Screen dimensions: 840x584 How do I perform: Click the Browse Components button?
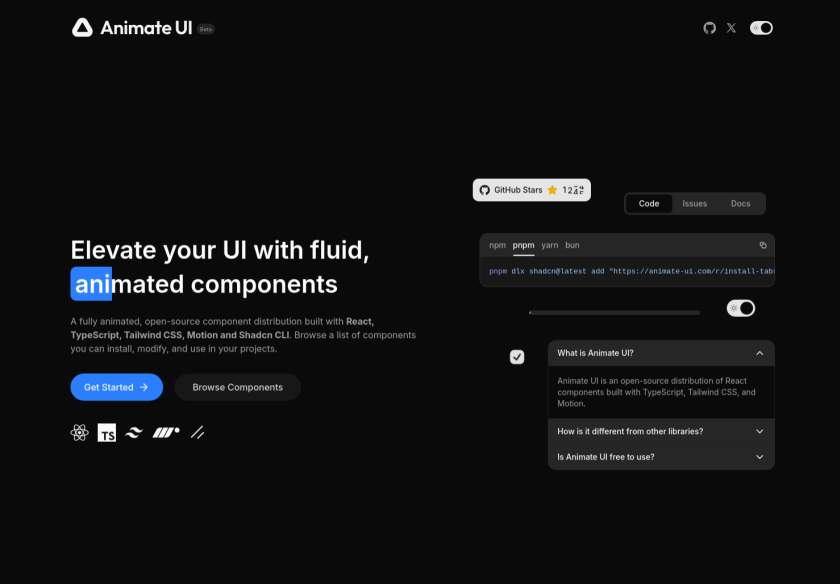click(237, 387)
